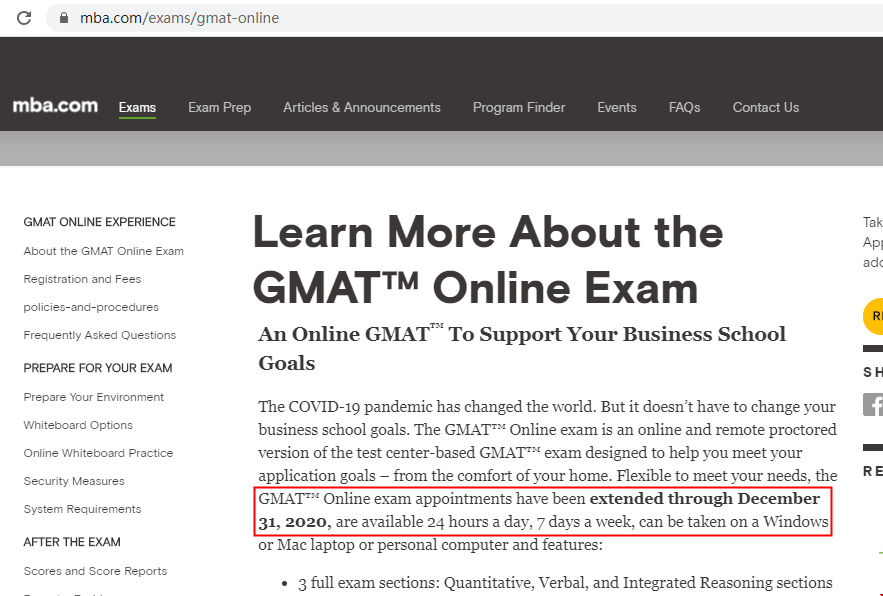This screenshot has width=883, height=596.
Task: Reload the page with the refresh icon
Action: 24,18
